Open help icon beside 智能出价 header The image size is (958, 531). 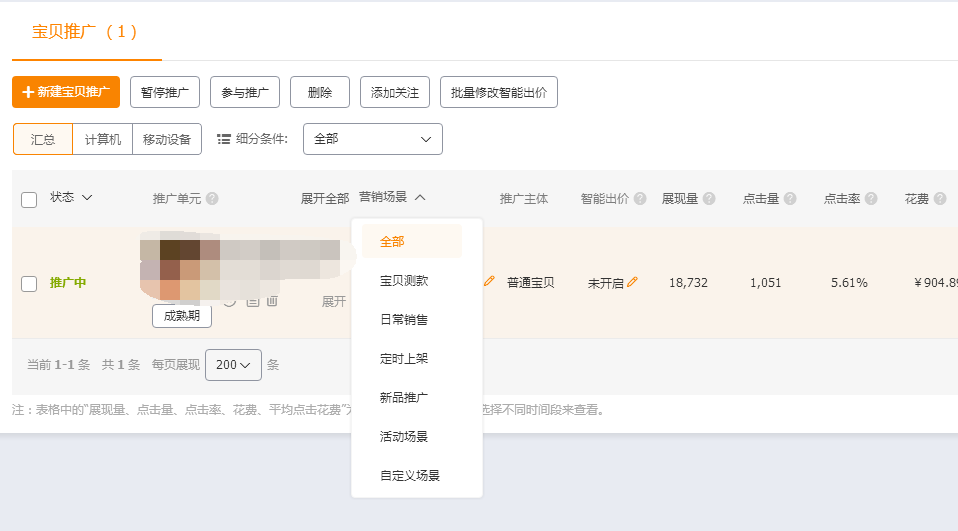click(640, 199)
